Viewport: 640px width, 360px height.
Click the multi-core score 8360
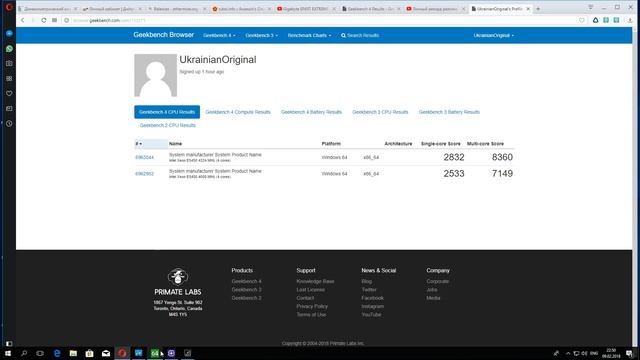pos(502,157)
